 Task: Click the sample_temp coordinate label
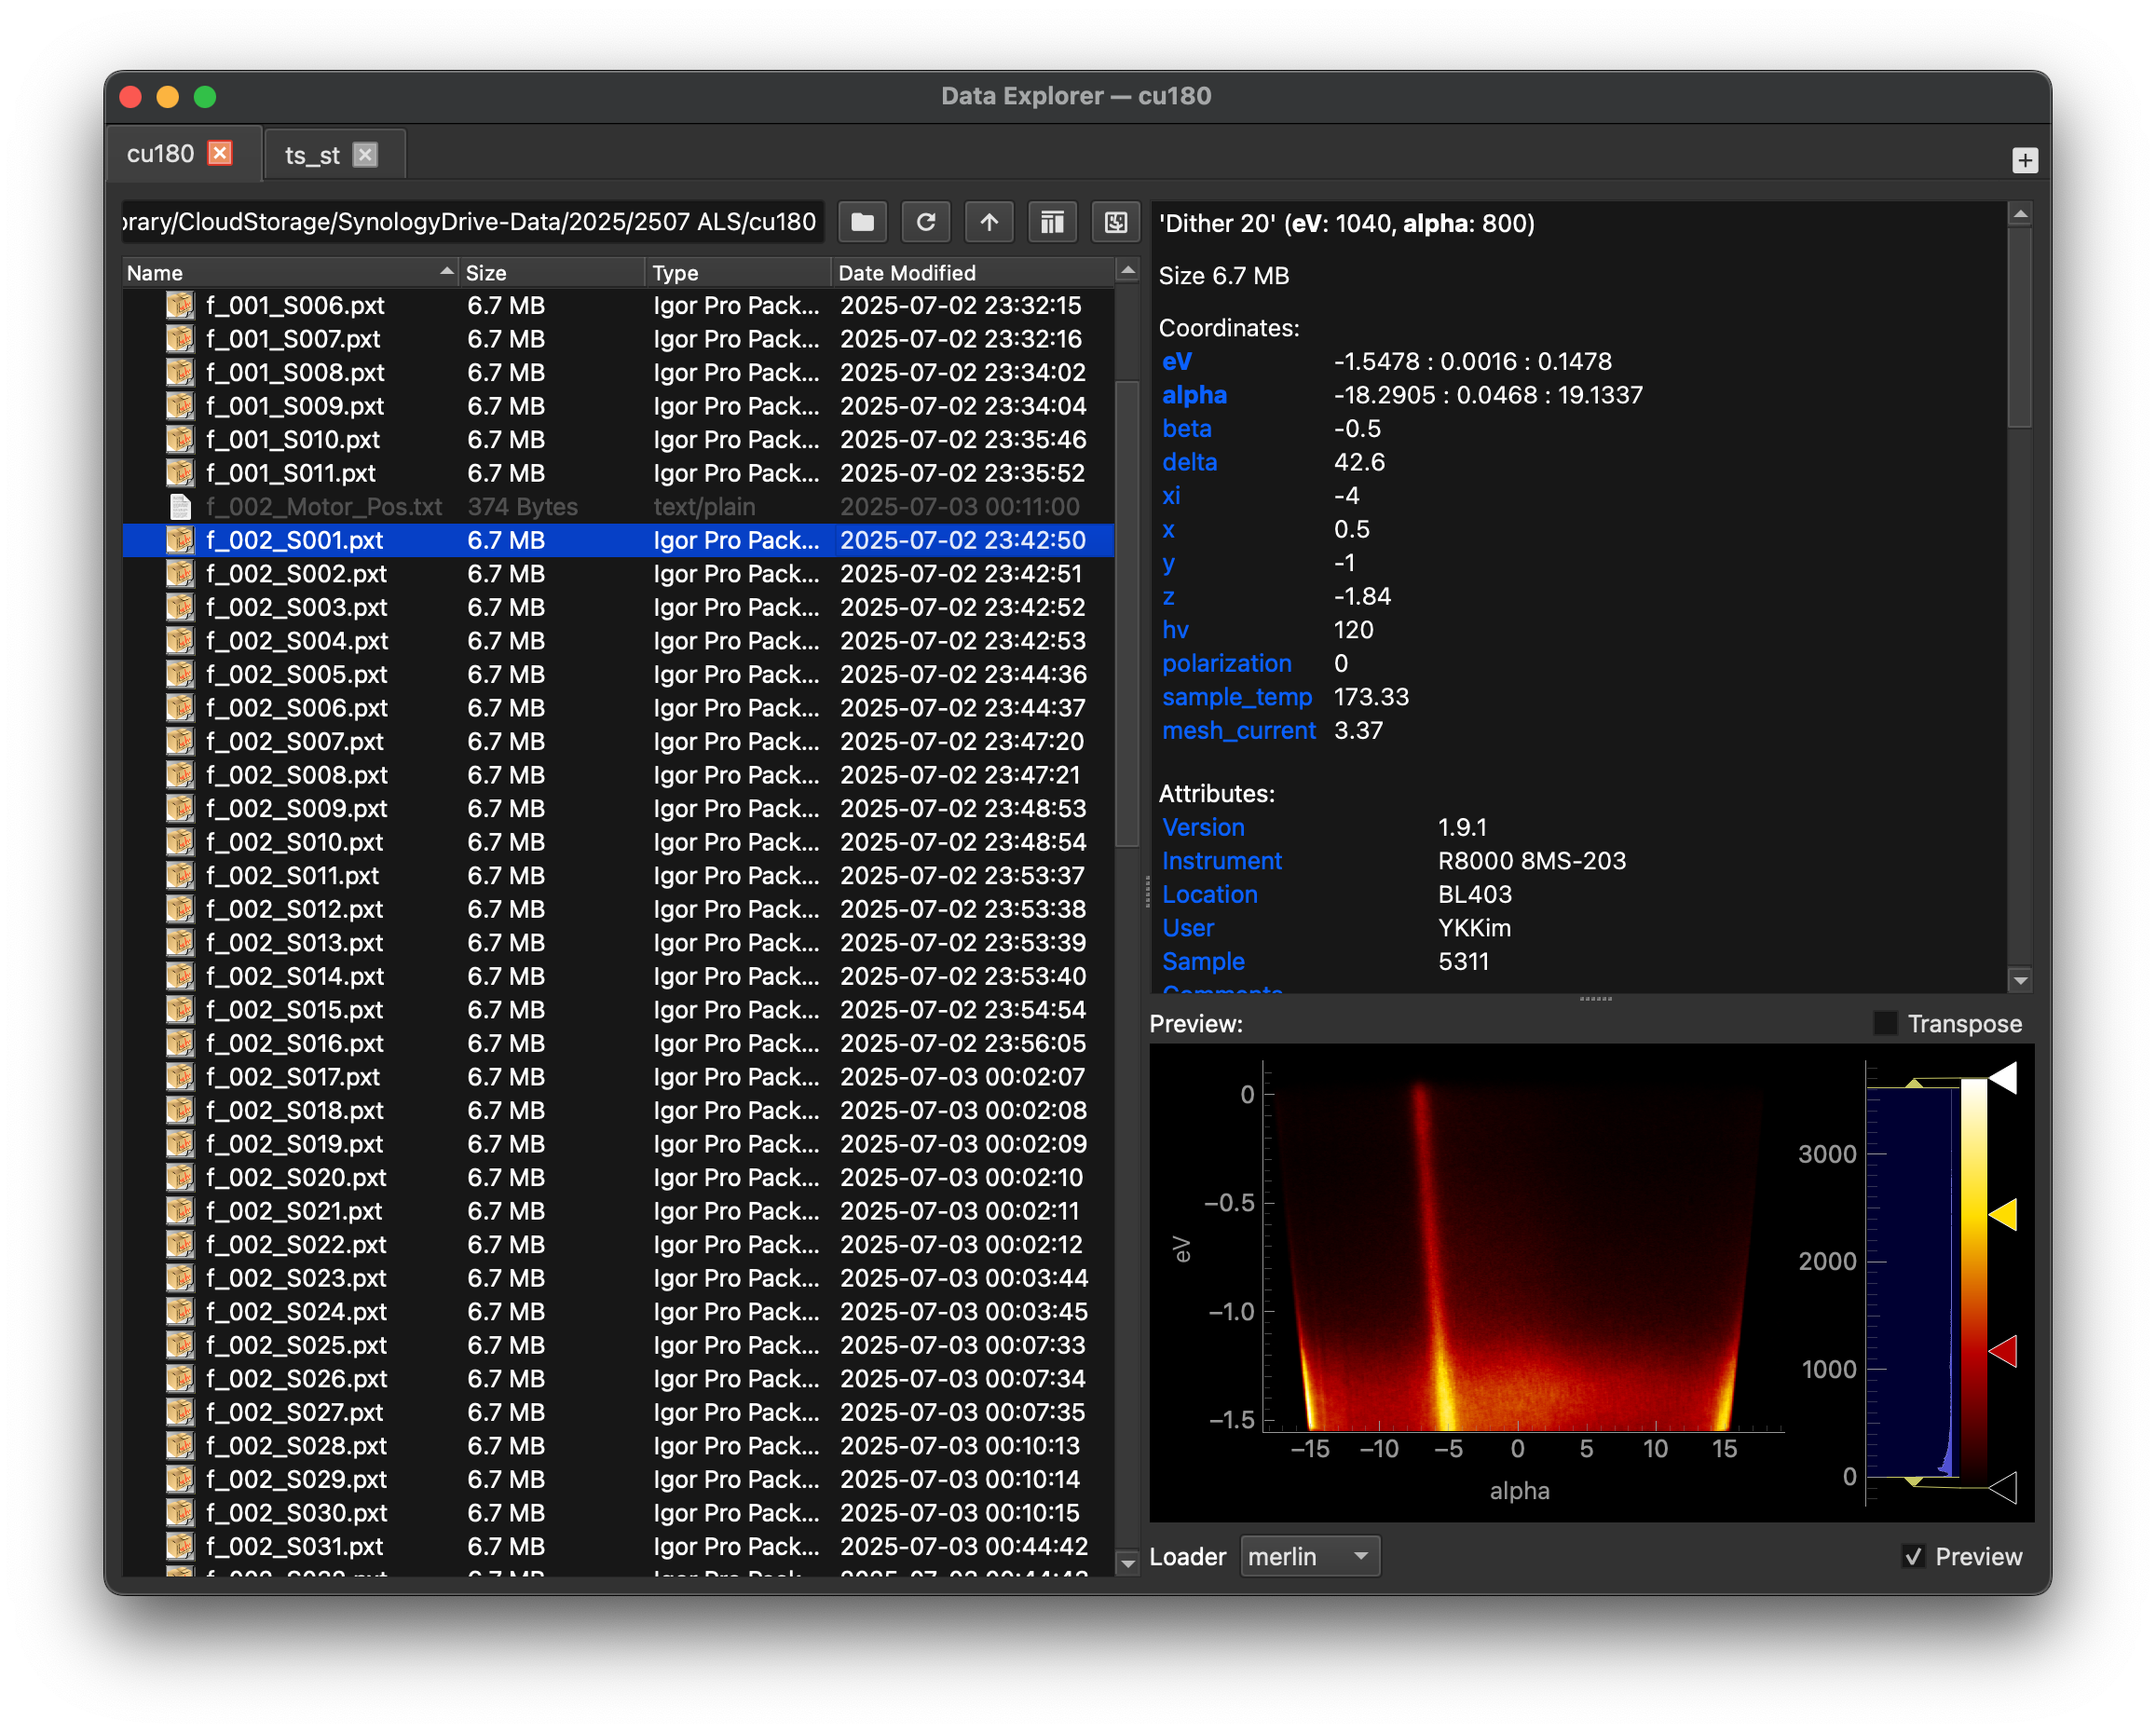click(x=1236, y=697)
